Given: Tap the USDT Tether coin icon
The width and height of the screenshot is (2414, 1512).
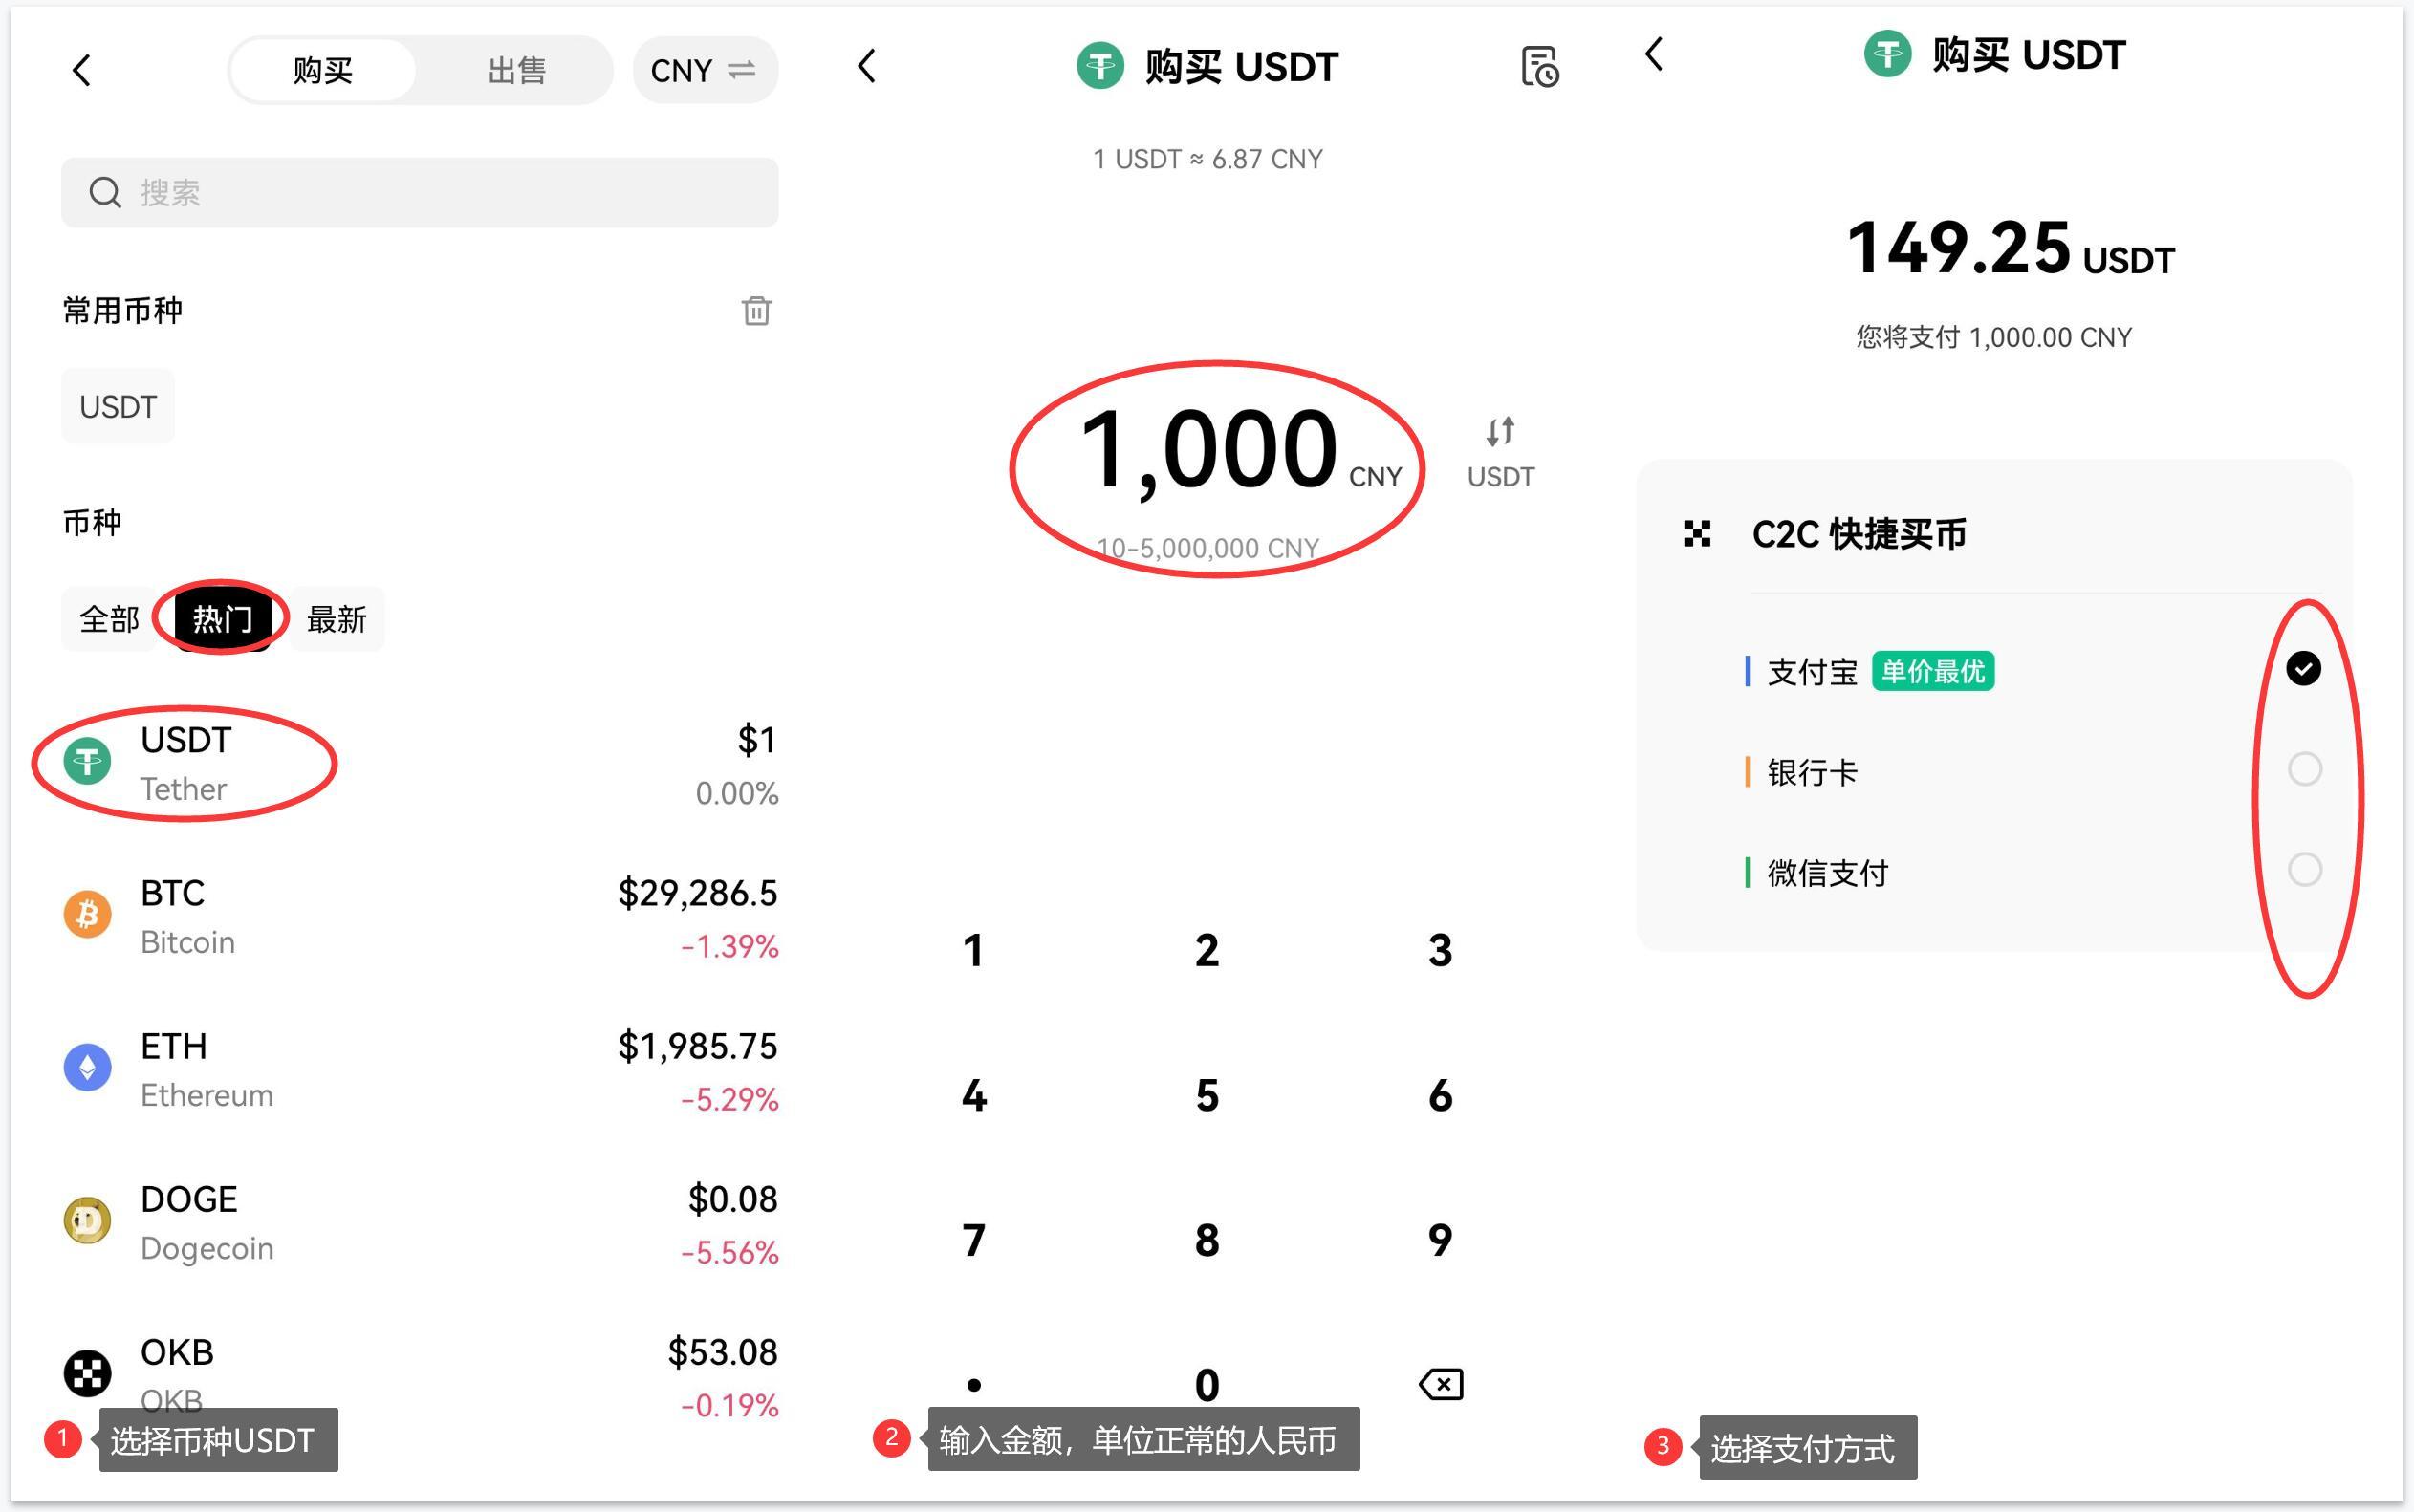Looking at the screenshot, I should click(87, 762).
